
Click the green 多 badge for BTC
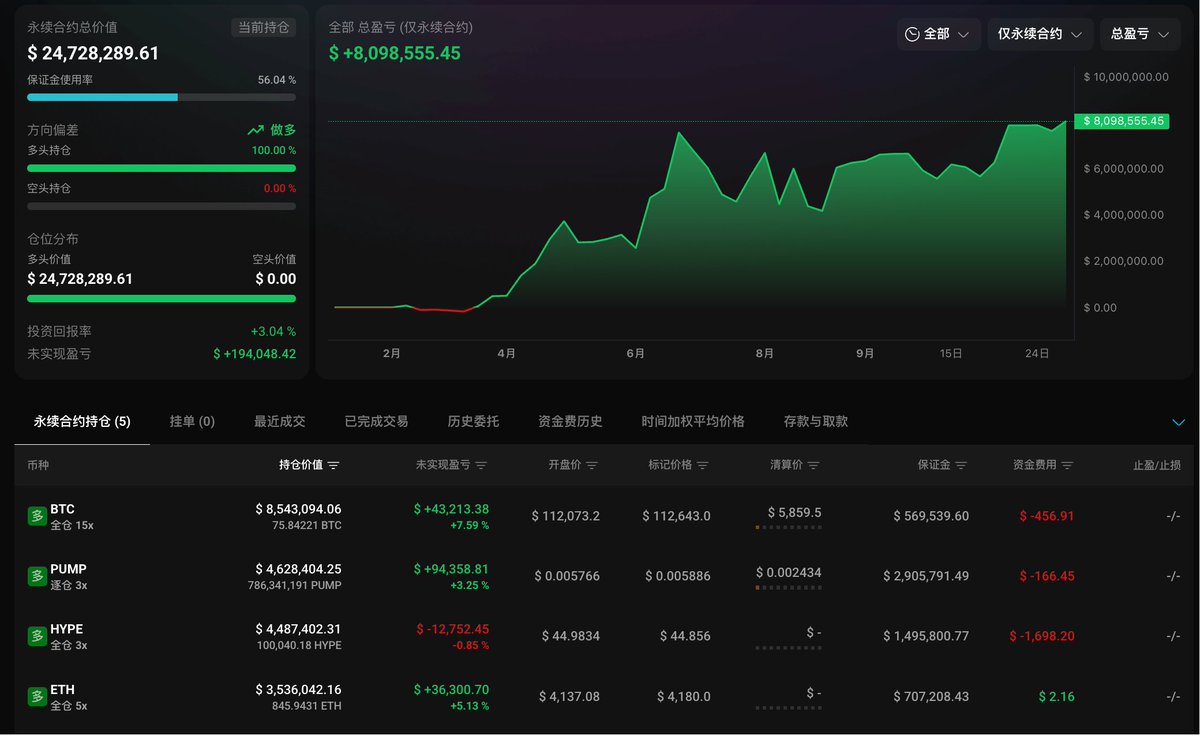(x=36, y=516)
